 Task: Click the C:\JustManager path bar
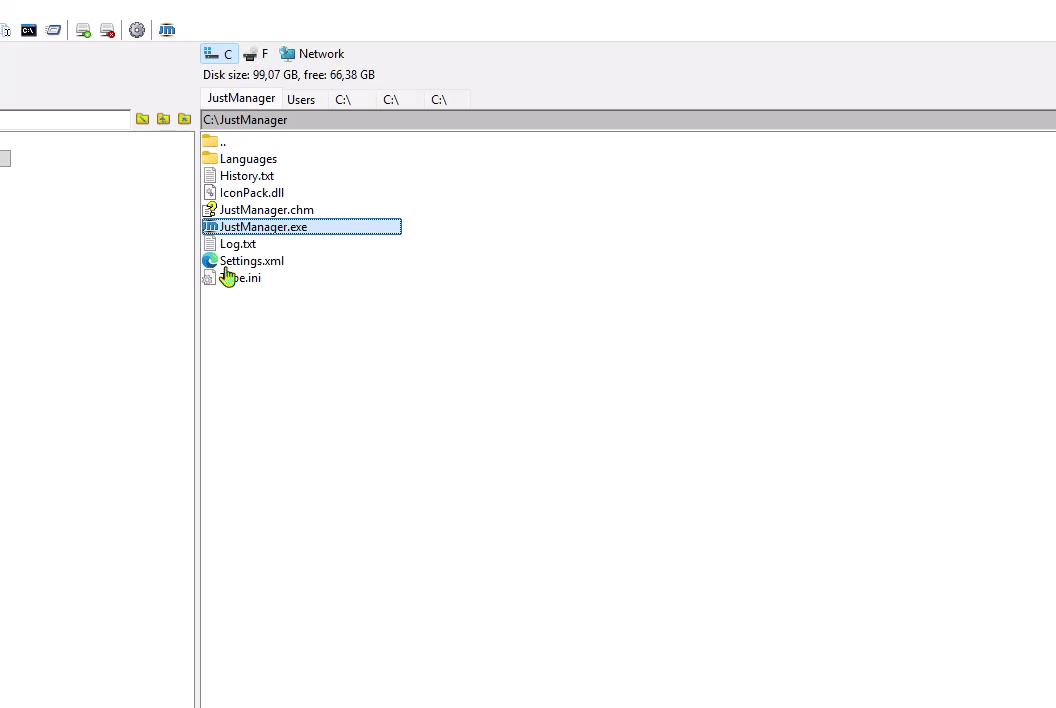point(628,120)
